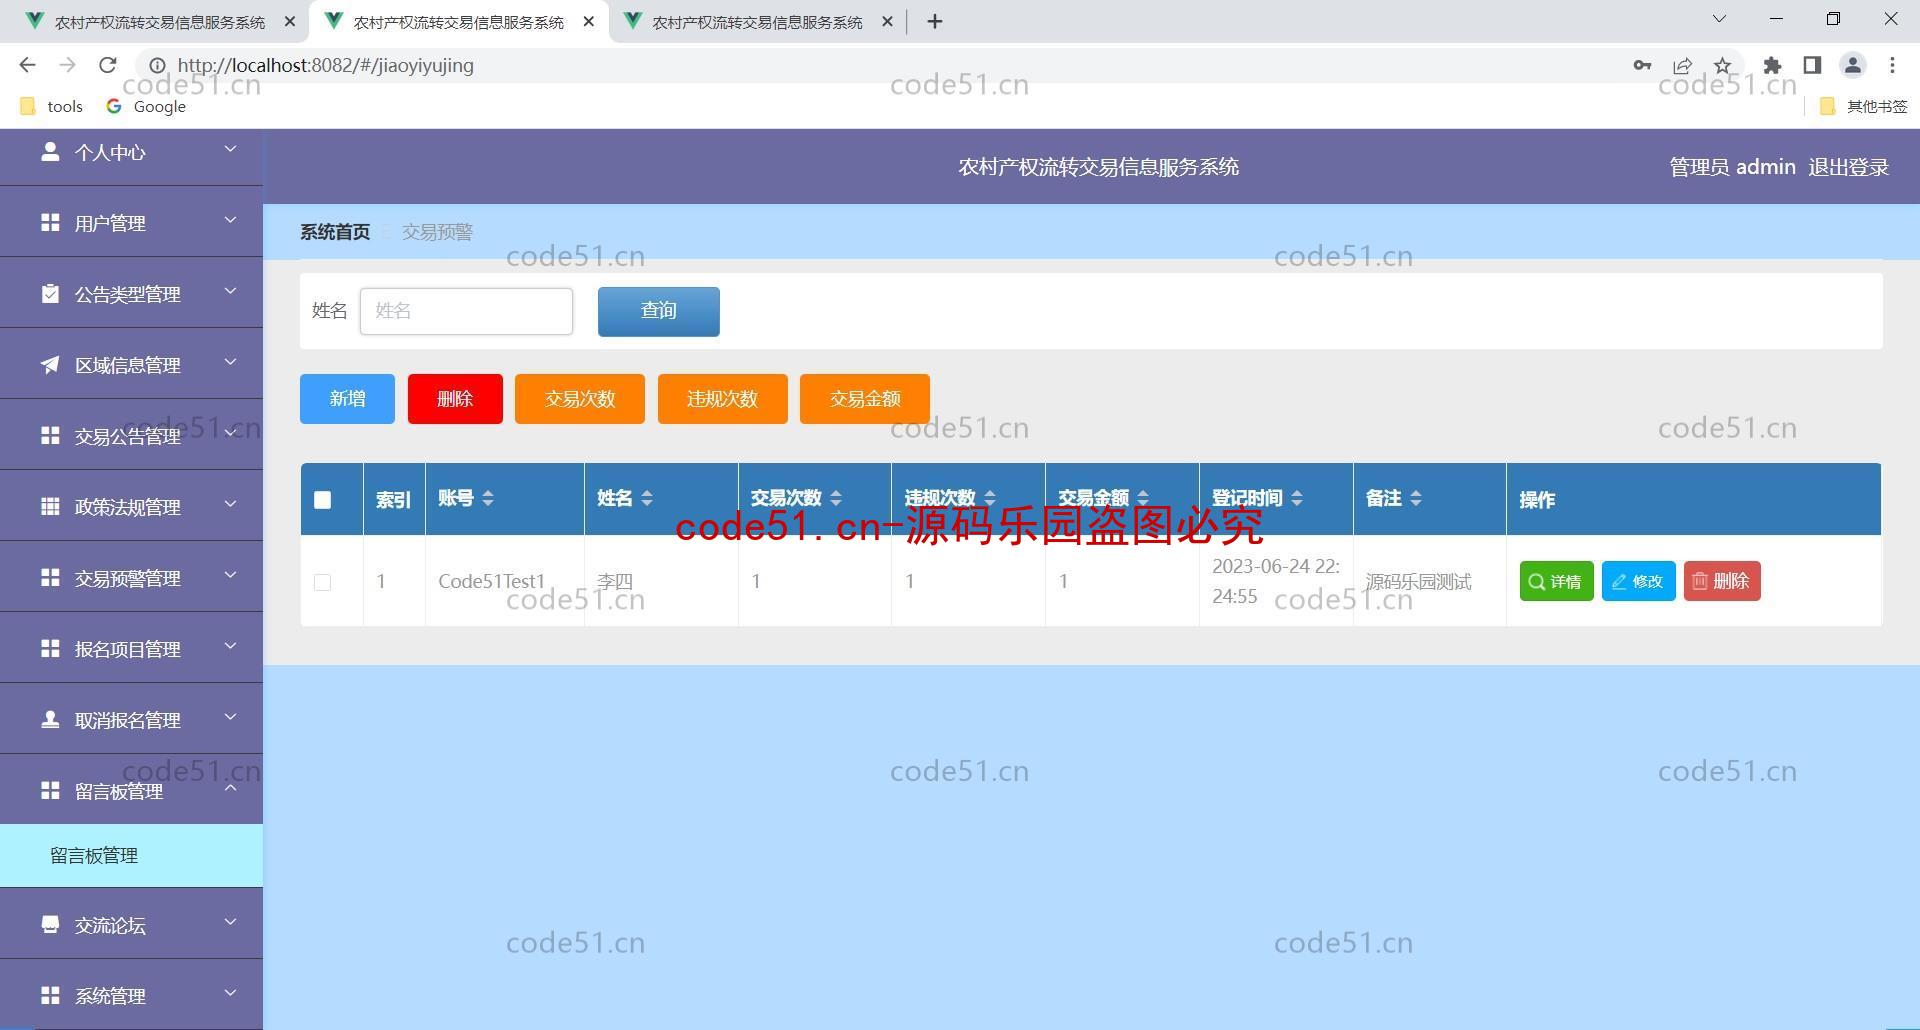Open the Chrome three-dot menu
Screen dimensions: 1920x1030
pyautogui.click(x=1892, y=65)
